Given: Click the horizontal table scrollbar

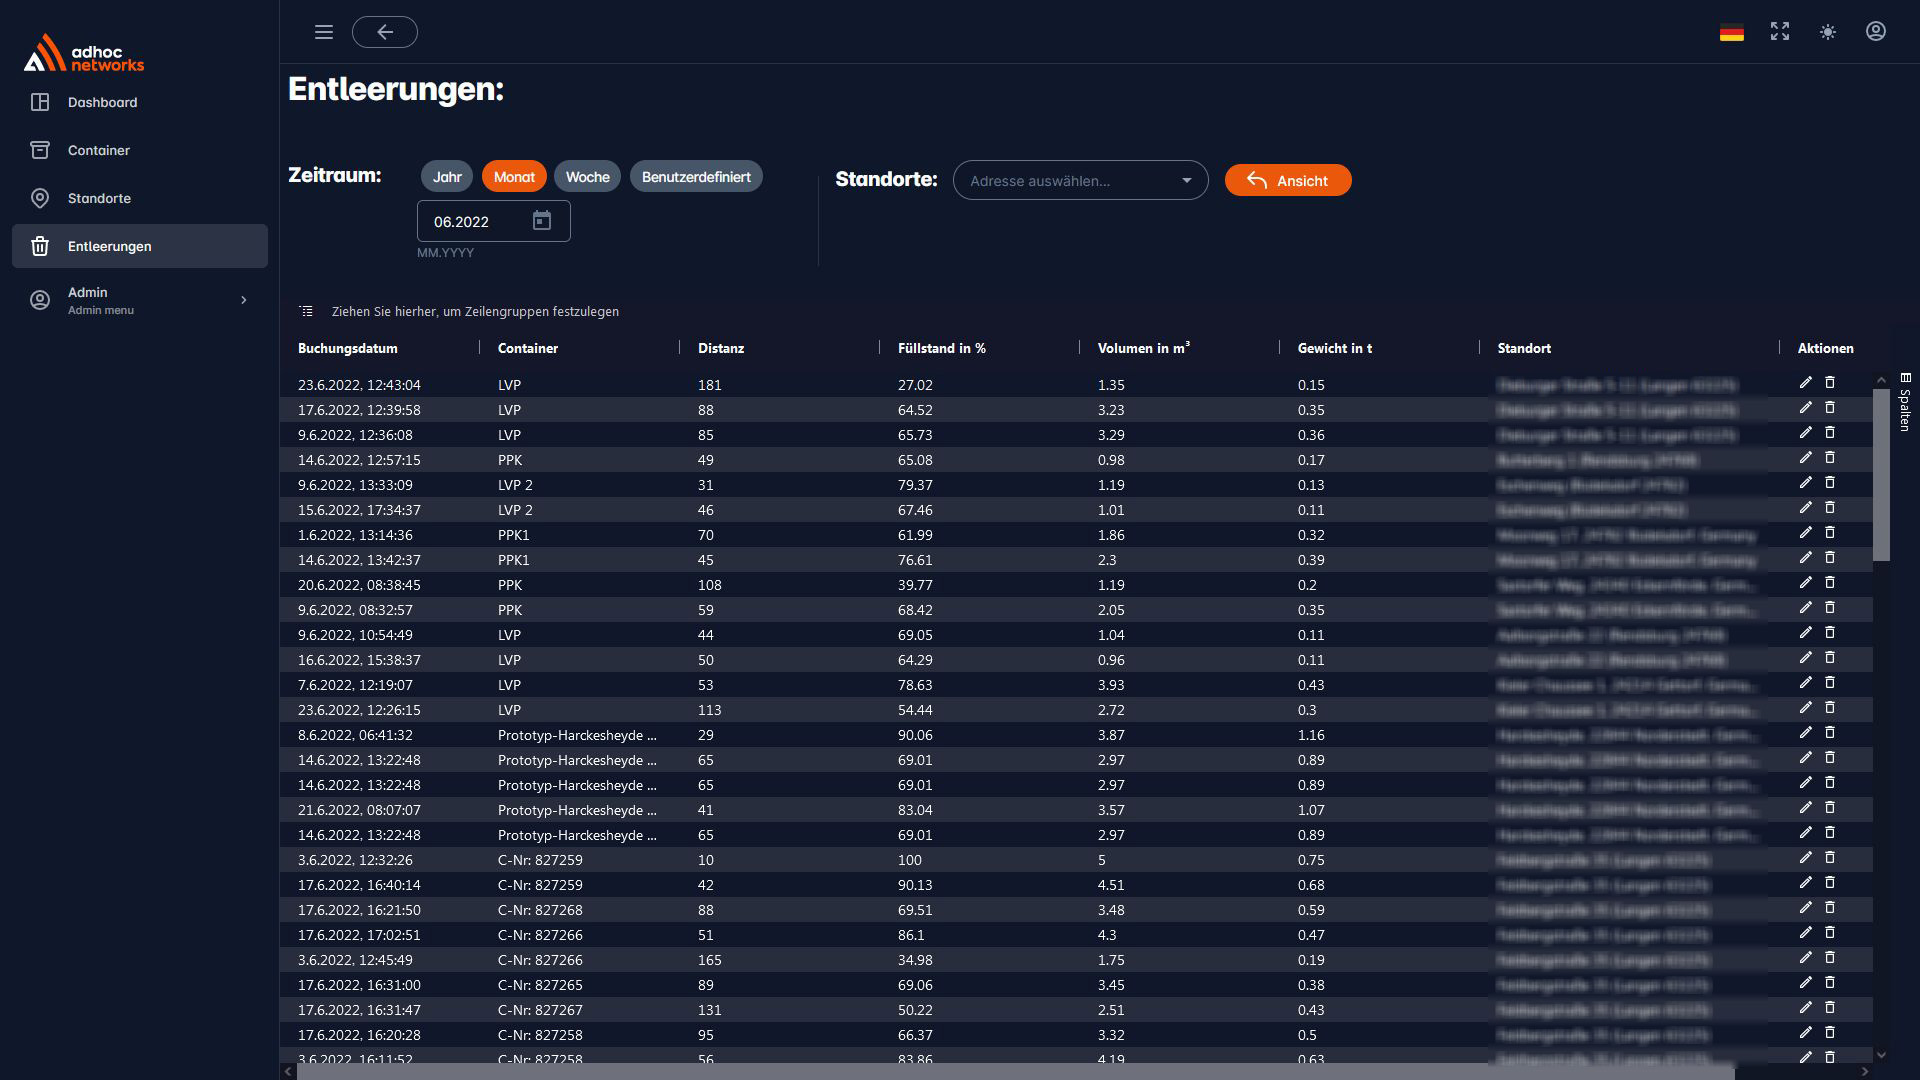Looking at the screenshot, I should 1015,1072.
